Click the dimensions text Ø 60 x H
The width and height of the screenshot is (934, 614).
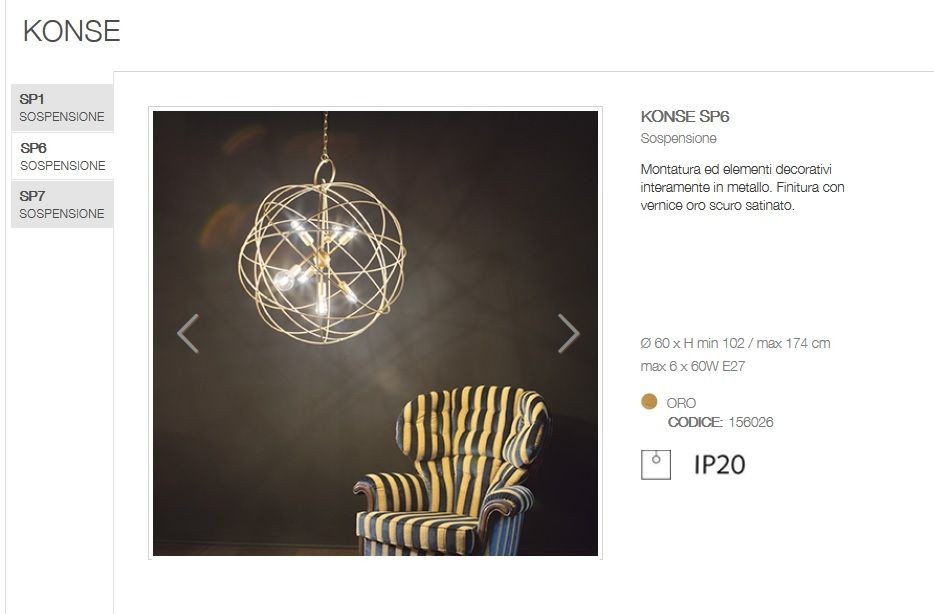click(735, 343)
